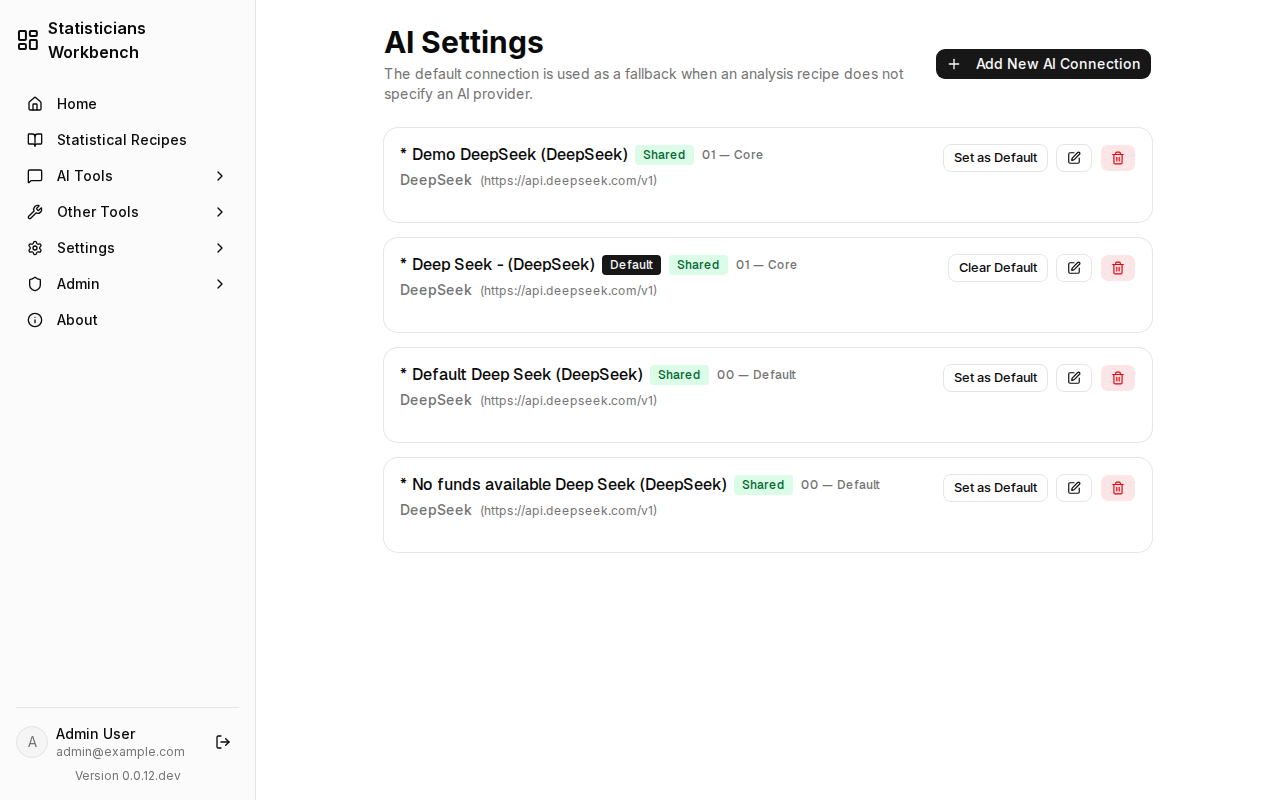
Task: Set Default Deep Seek as default
Action: click(995, 378)
